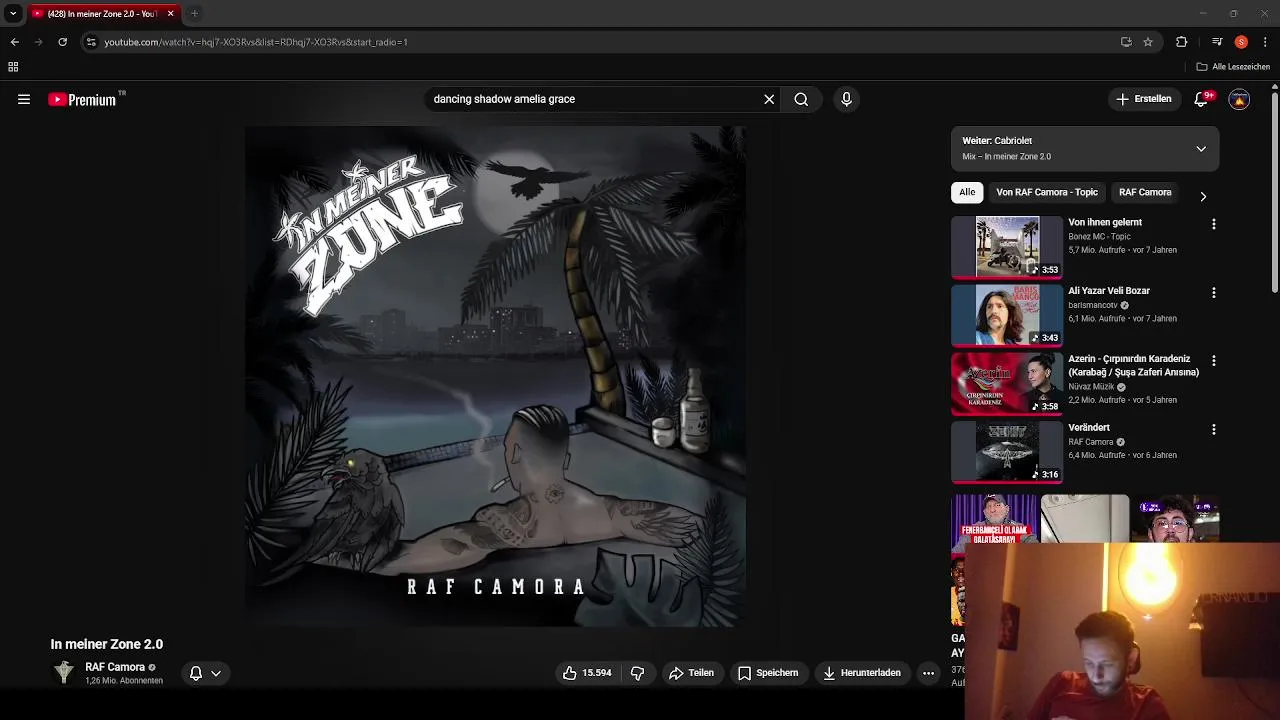Clear the search box with the X

point(769,99)
